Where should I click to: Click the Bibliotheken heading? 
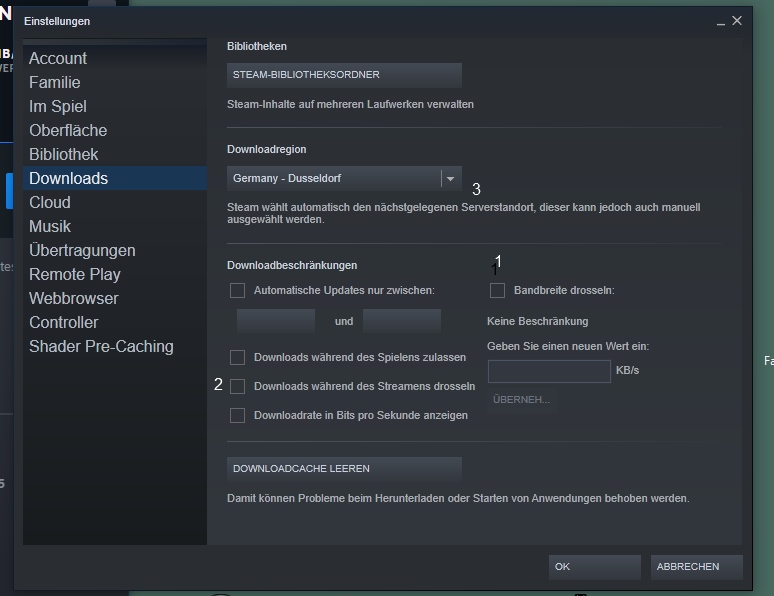257,46
